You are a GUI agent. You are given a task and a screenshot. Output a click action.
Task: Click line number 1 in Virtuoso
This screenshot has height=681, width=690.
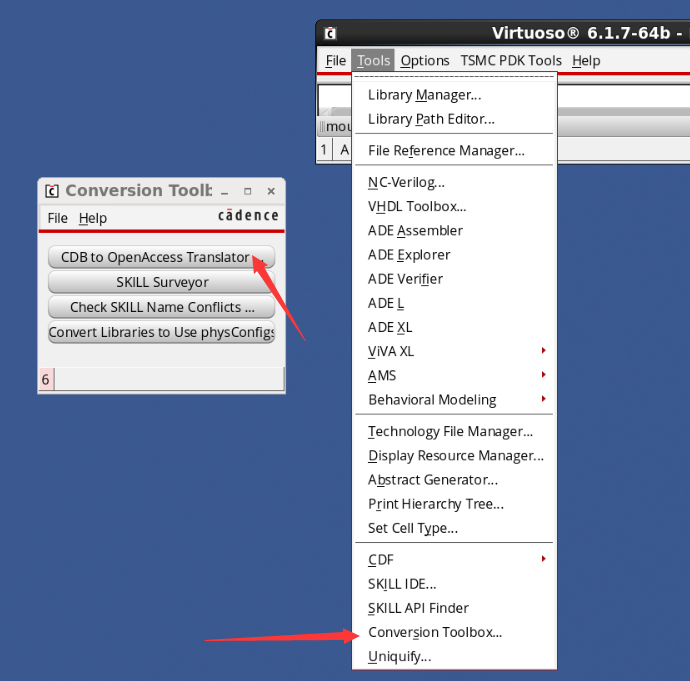pyautogui.click(x=324, y=150)
